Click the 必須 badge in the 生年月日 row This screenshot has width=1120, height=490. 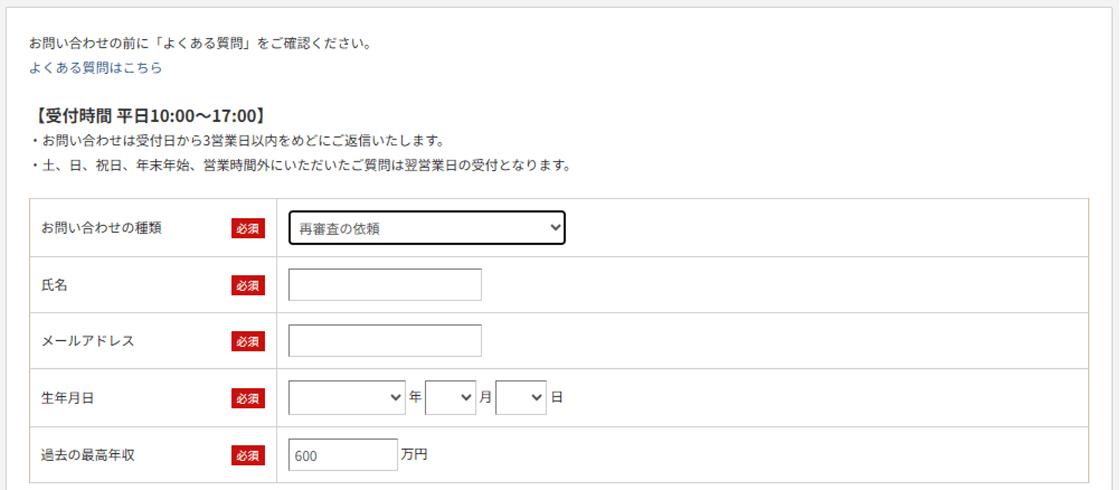[248, 399]
